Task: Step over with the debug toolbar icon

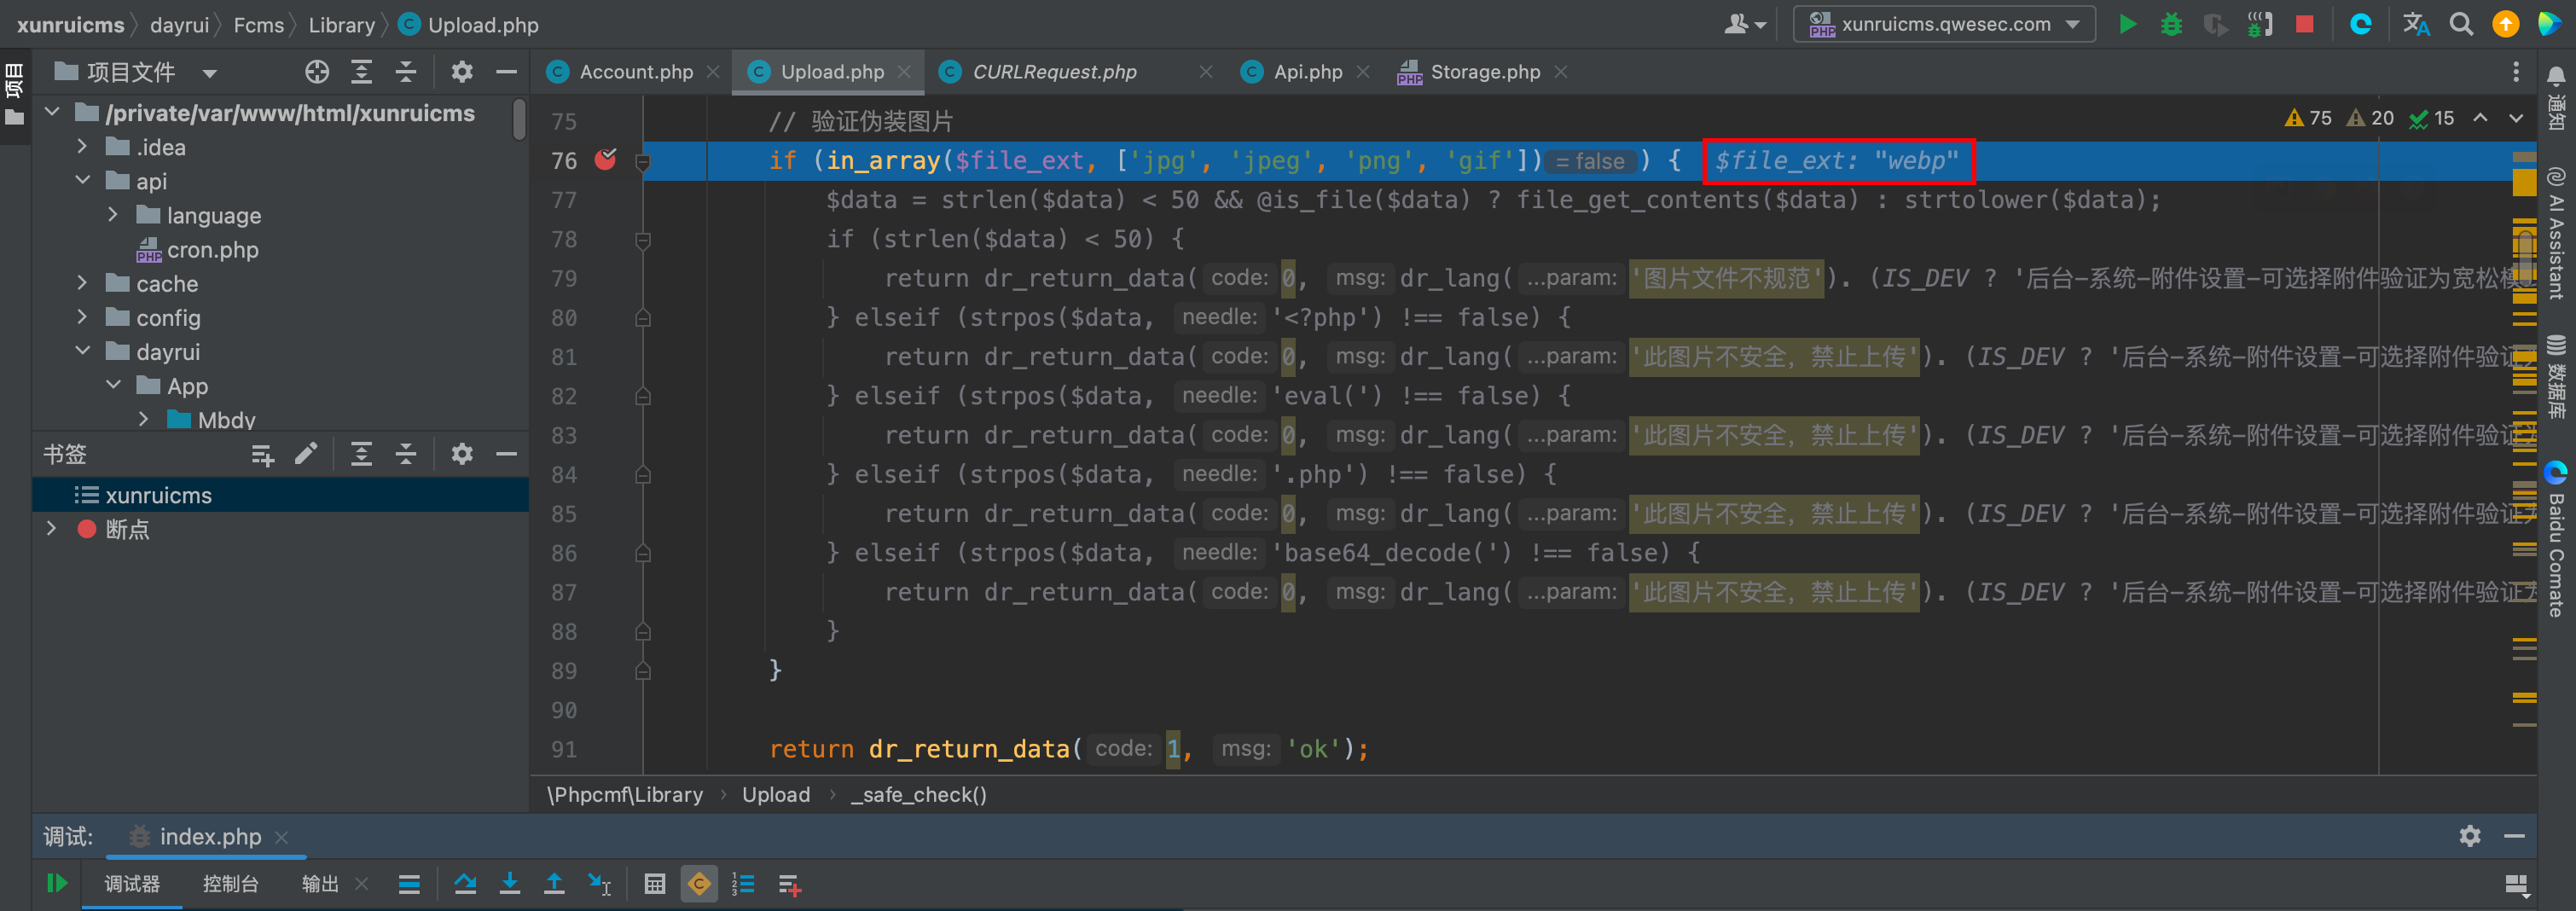Action: pos(465,884)
